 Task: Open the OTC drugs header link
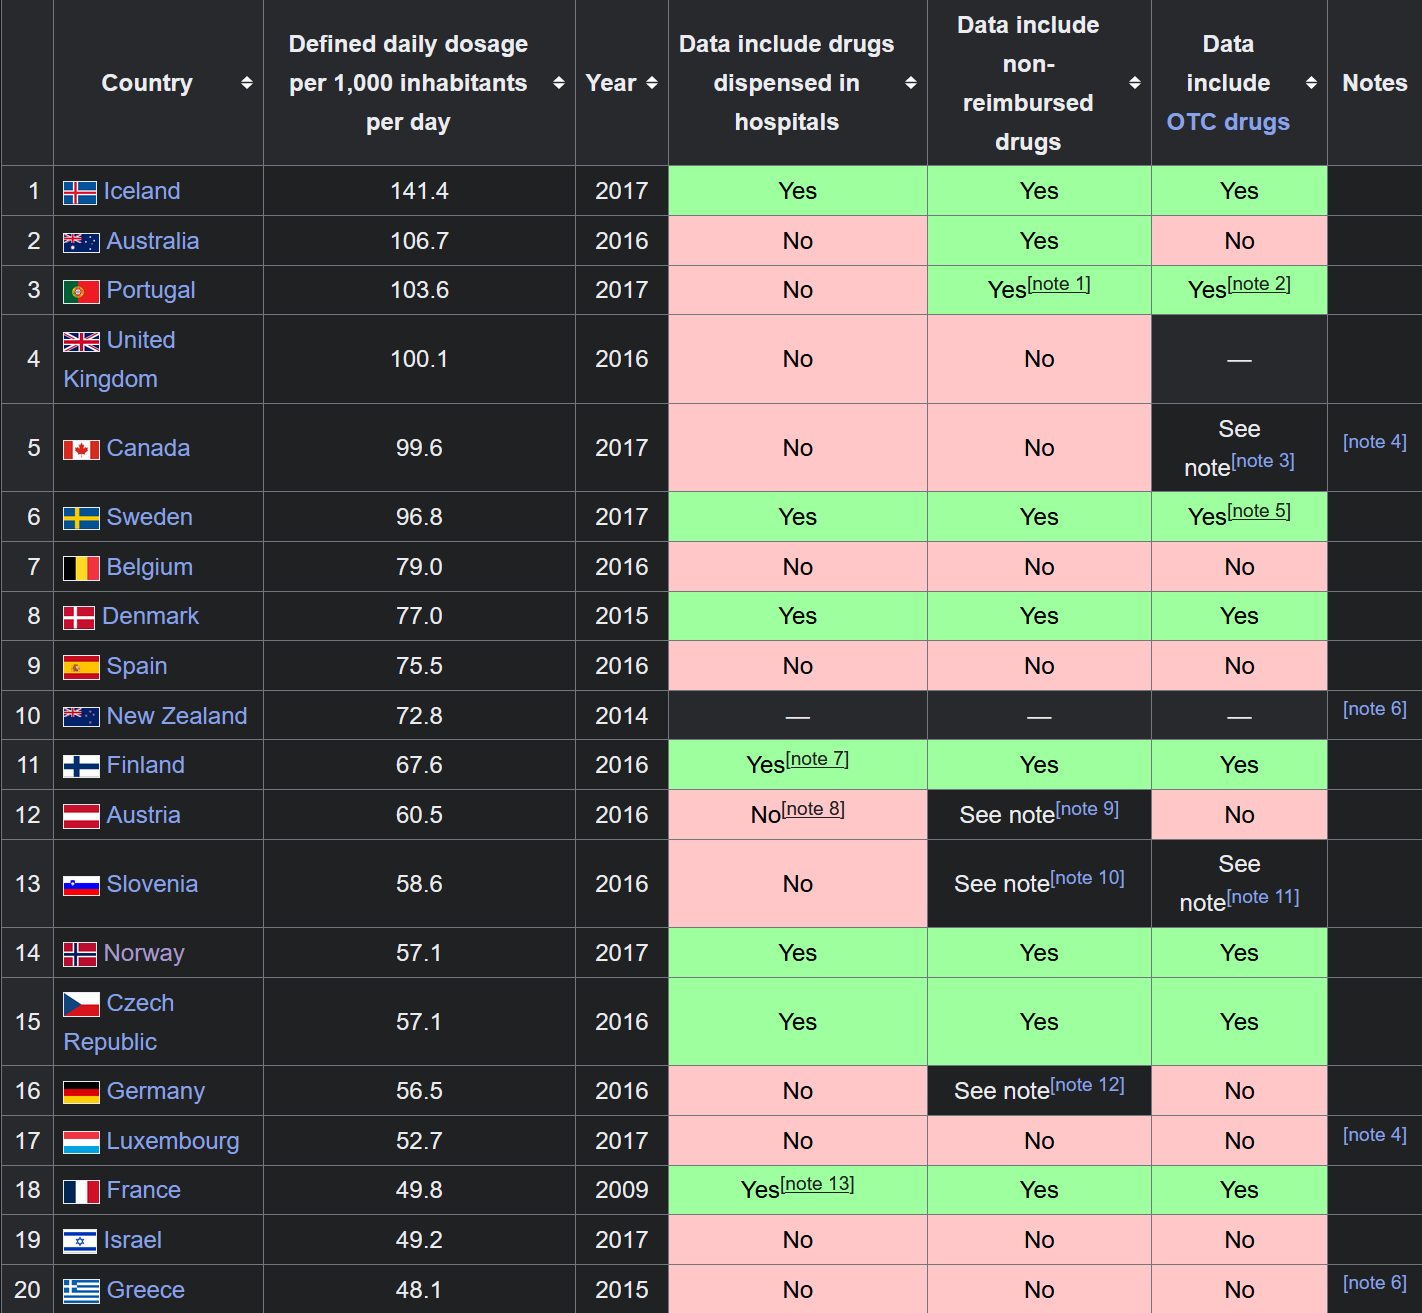click(1228, 122)
